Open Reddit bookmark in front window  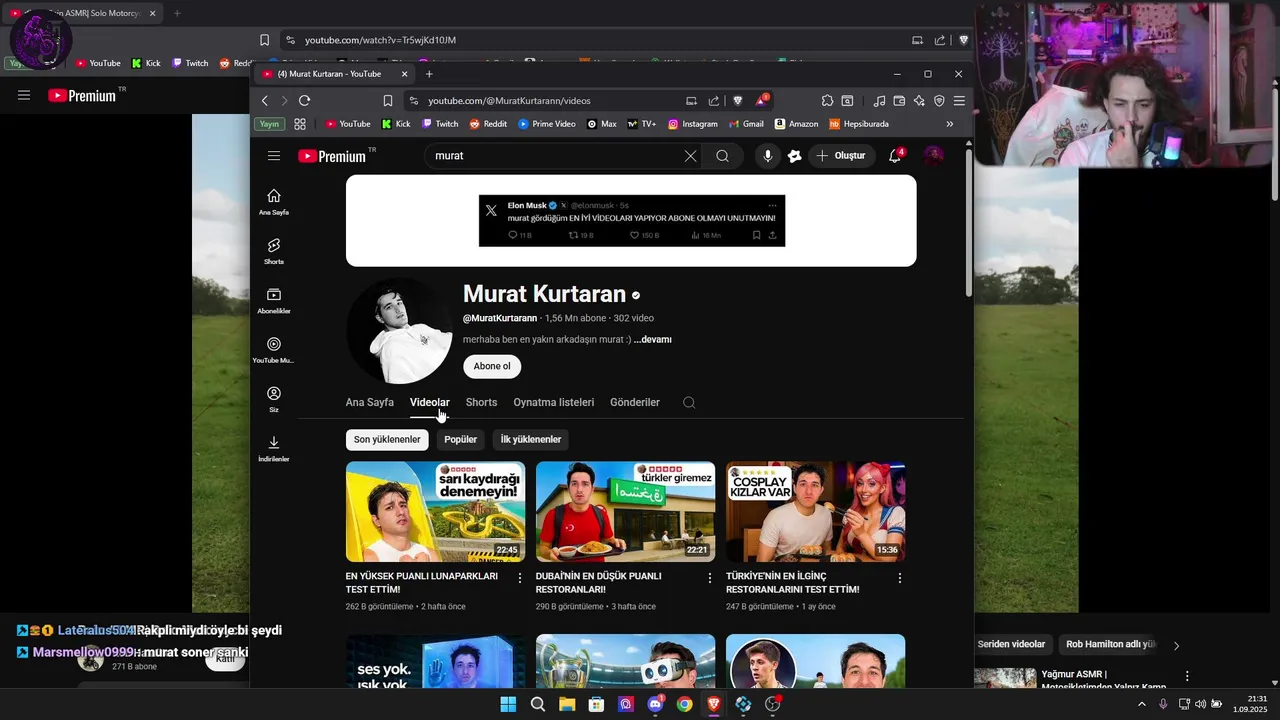point(488,124)
